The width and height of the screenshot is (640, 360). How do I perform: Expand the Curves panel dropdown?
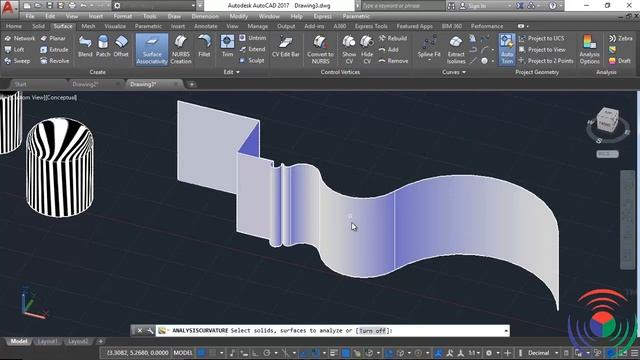454,72
